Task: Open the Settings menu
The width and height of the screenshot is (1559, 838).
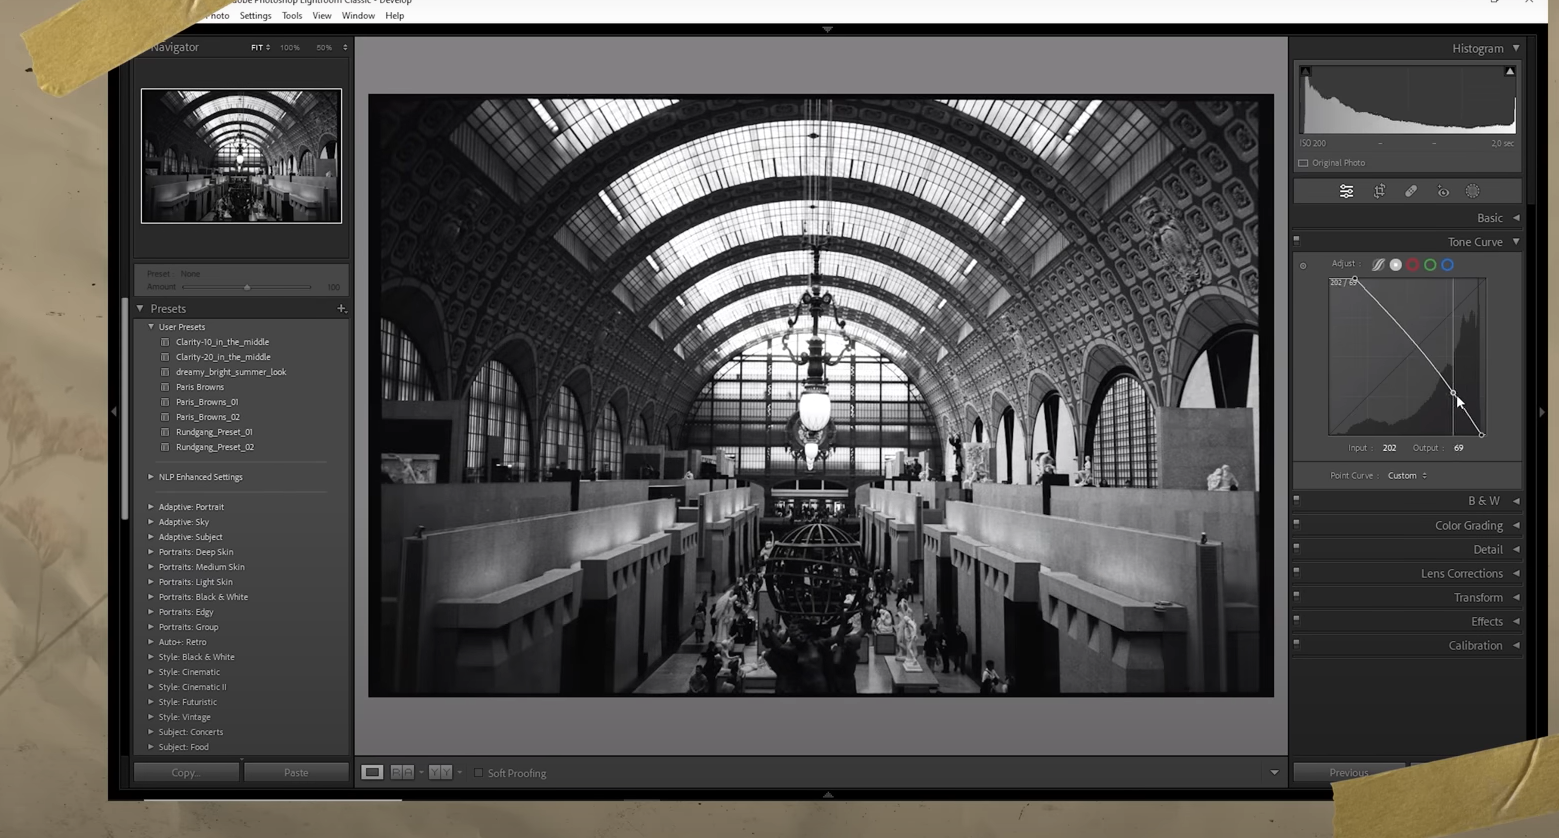Action: (x=255, y=15)
